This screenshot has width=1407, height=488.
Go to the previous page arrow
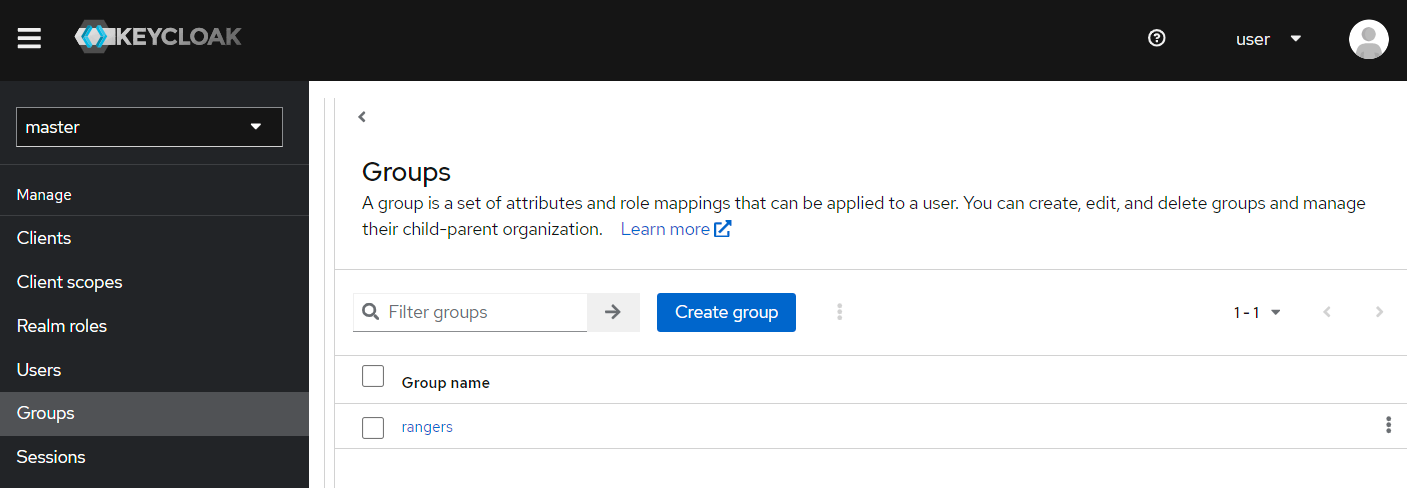pos(1327,312)
